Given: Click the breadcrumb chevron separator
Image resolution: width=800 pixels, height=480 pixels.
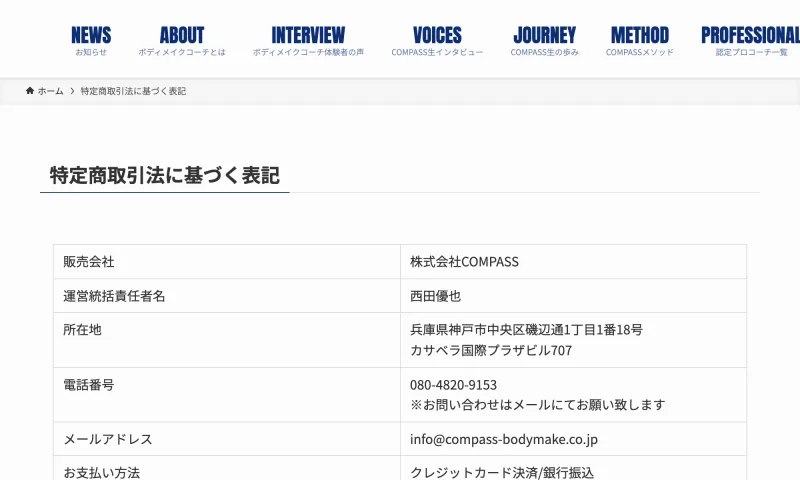Looking at the screenshot, I should [72, 91].
